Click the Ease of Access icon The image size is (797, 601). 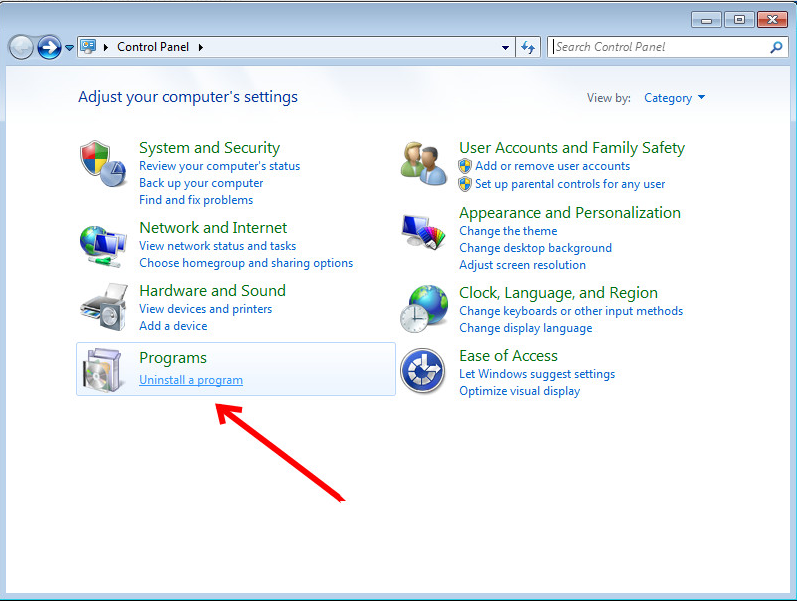tap(422, 371)
